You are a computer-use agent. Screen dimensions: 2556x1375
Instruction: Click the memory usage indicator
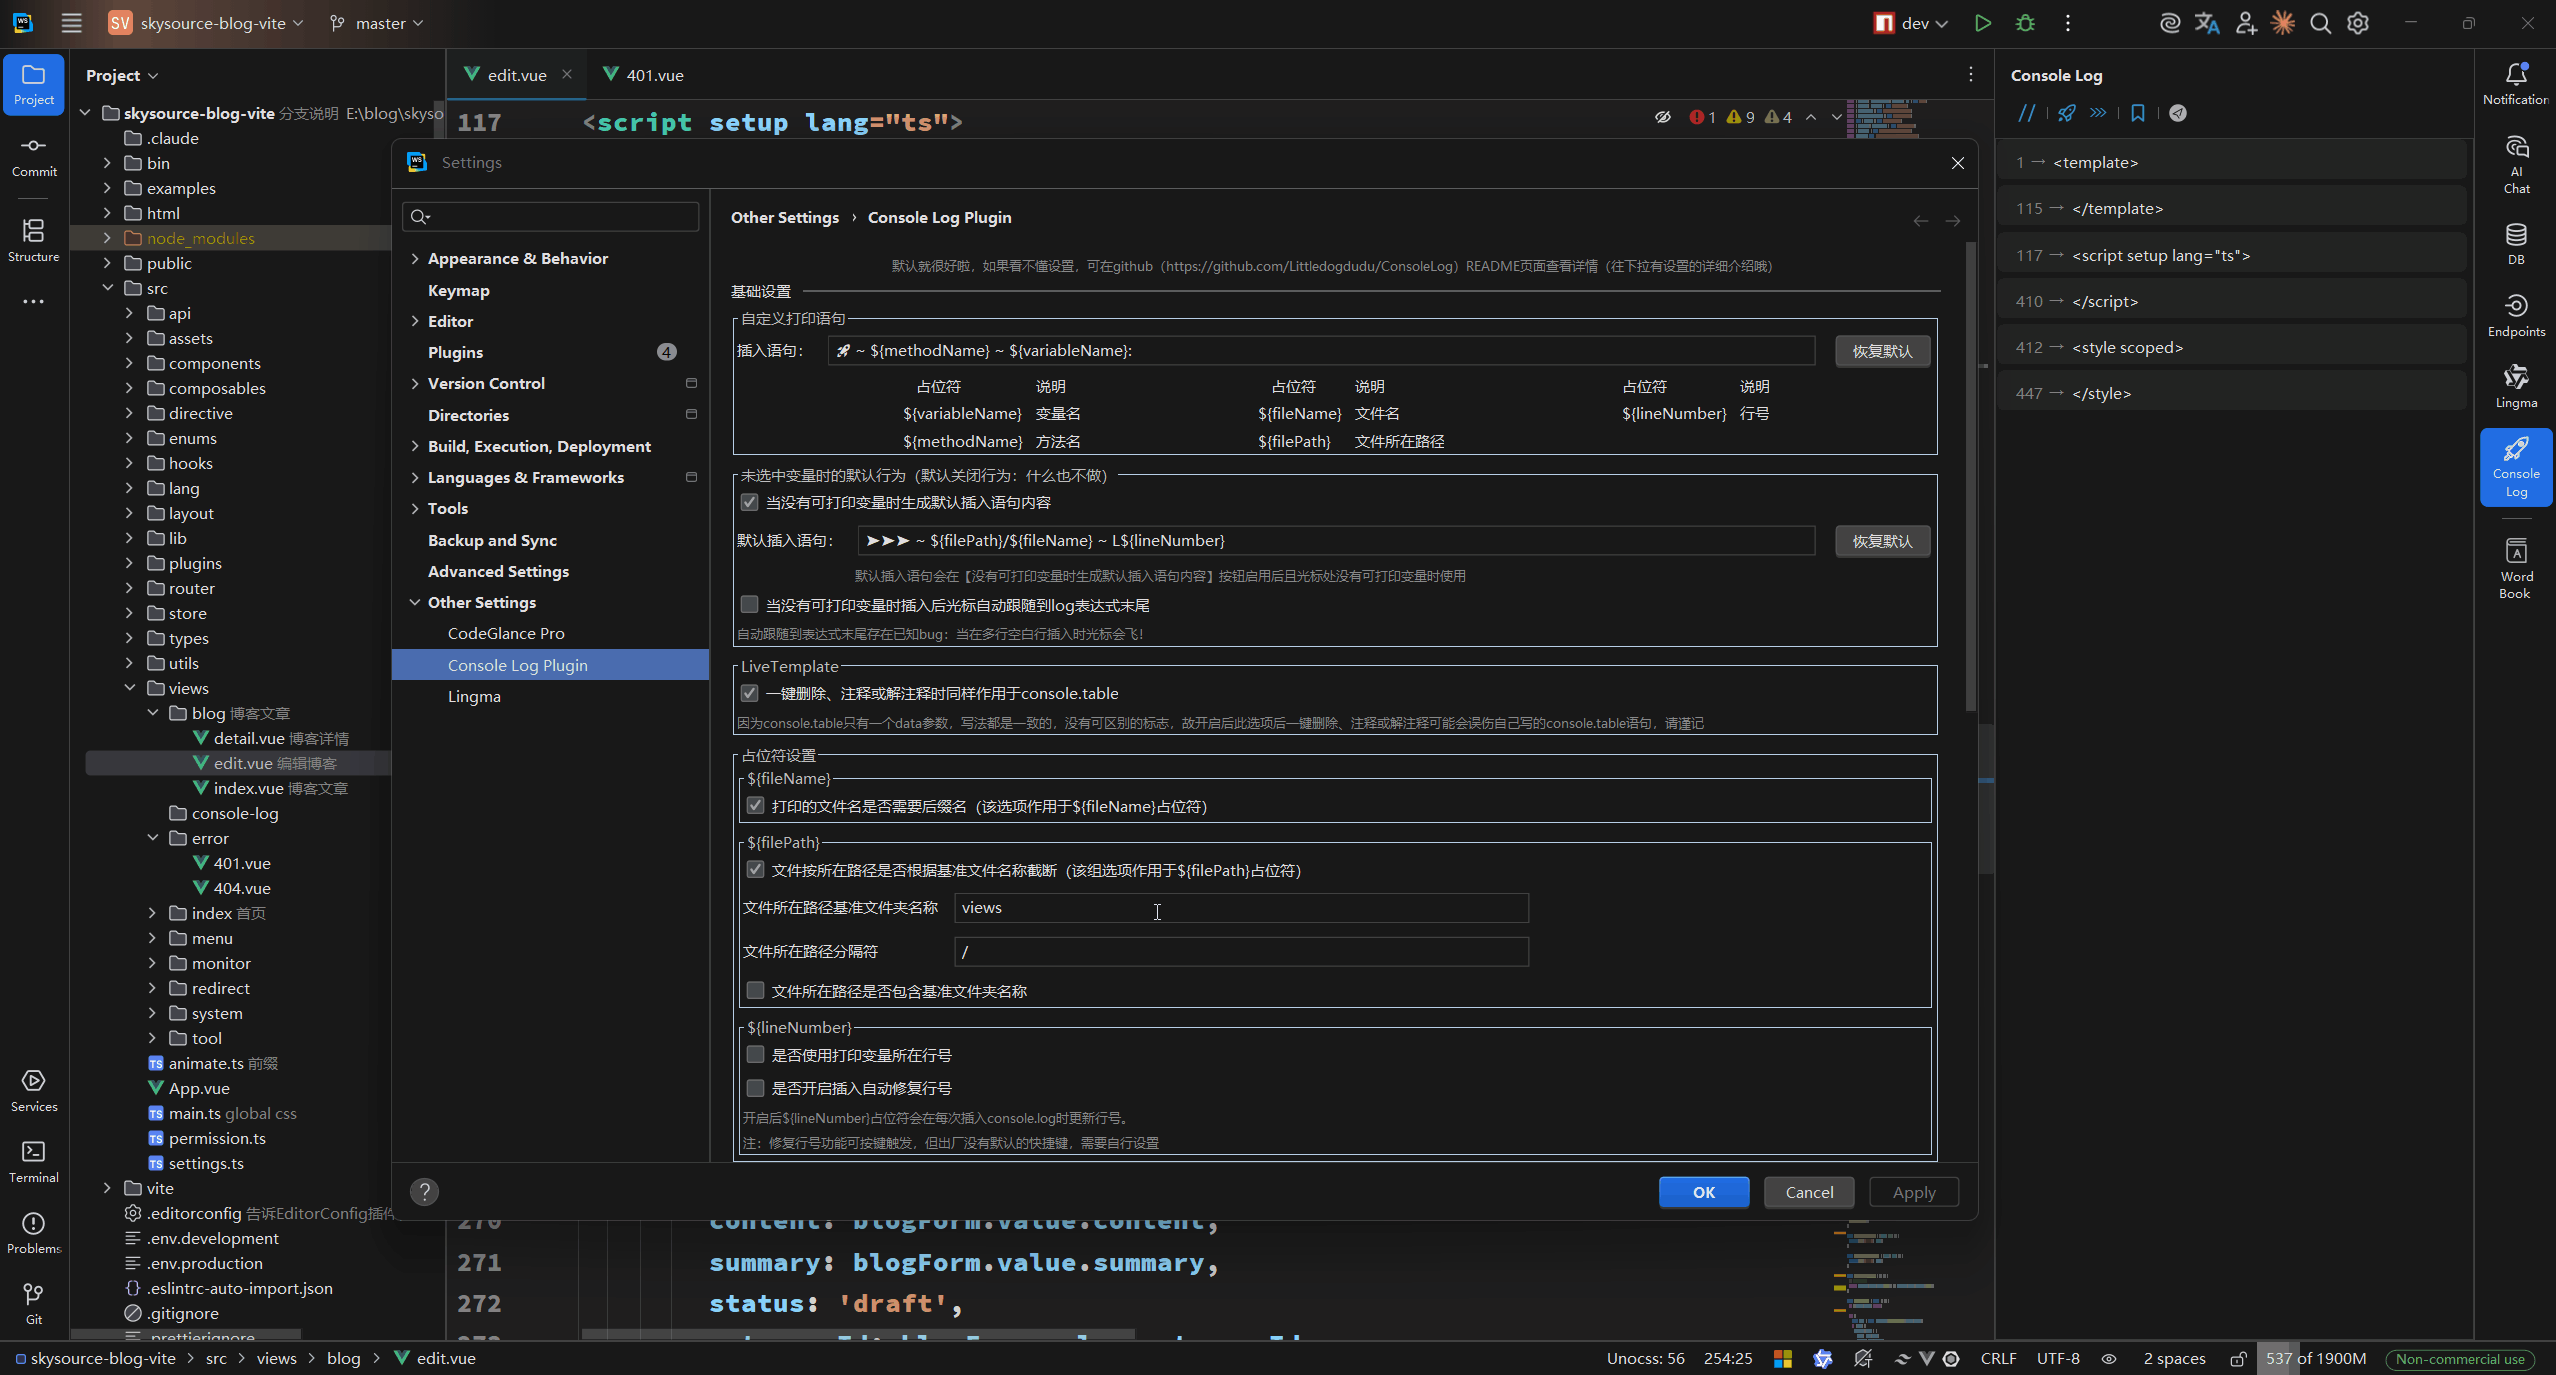point(2316,1358)
